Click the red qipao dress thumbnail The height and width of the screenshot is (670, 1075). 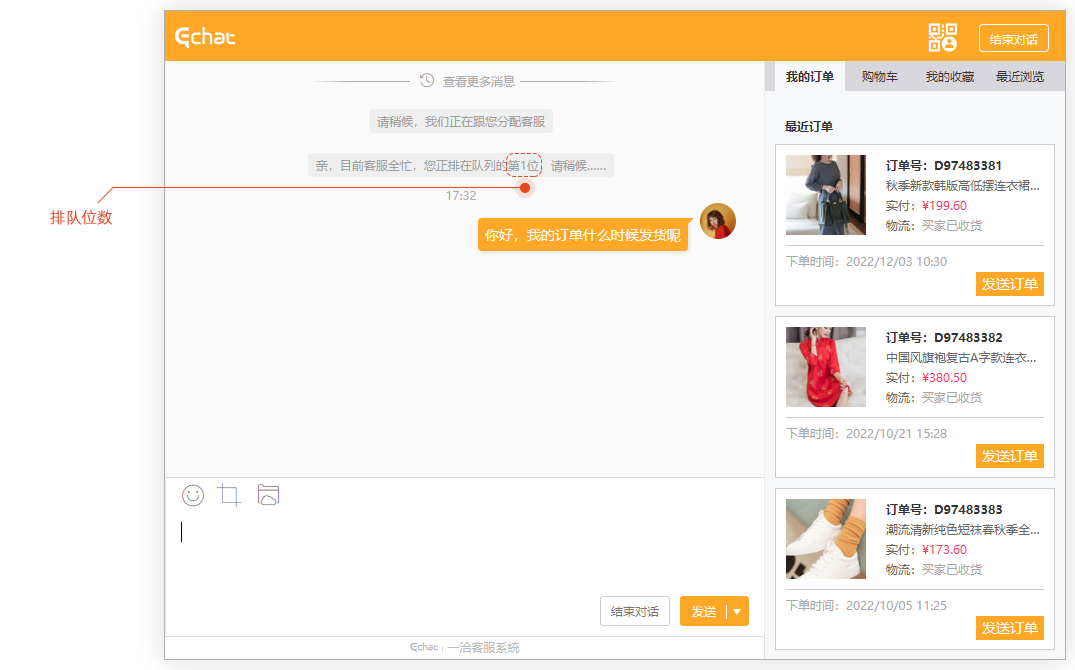pyautogui.click(x=825, y=367)
